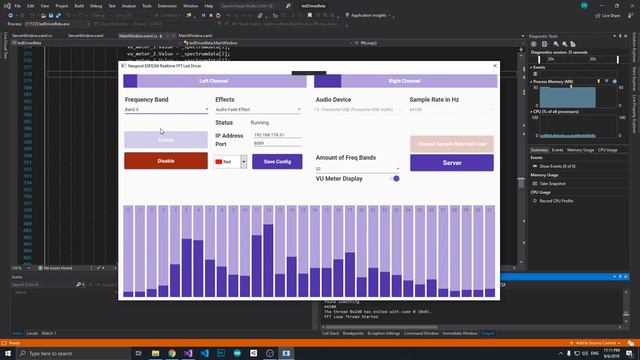Open Chrome from the taskbar
The height and width of the screenshot is (360, 640).
[x=172, y=353]
